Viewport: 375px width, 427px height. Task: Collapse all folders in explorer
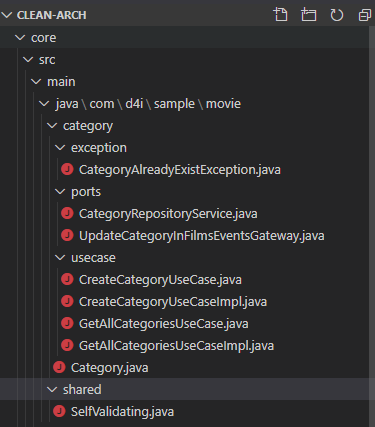point(364,15)
